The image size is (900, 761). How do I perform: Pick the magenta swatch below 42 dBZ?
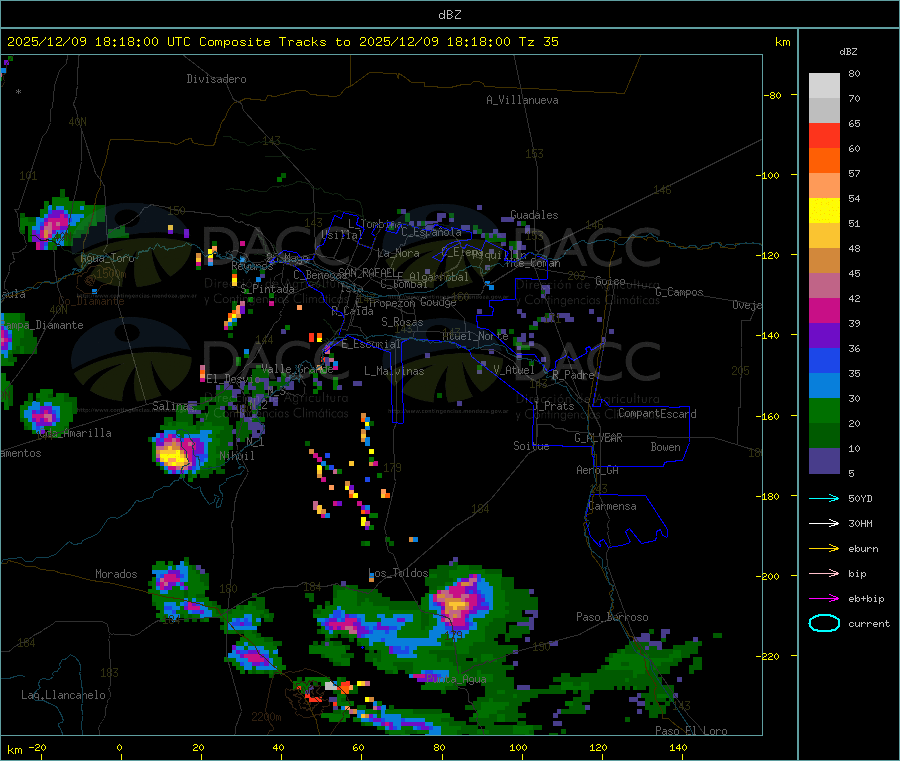click(x=824, y=310)
